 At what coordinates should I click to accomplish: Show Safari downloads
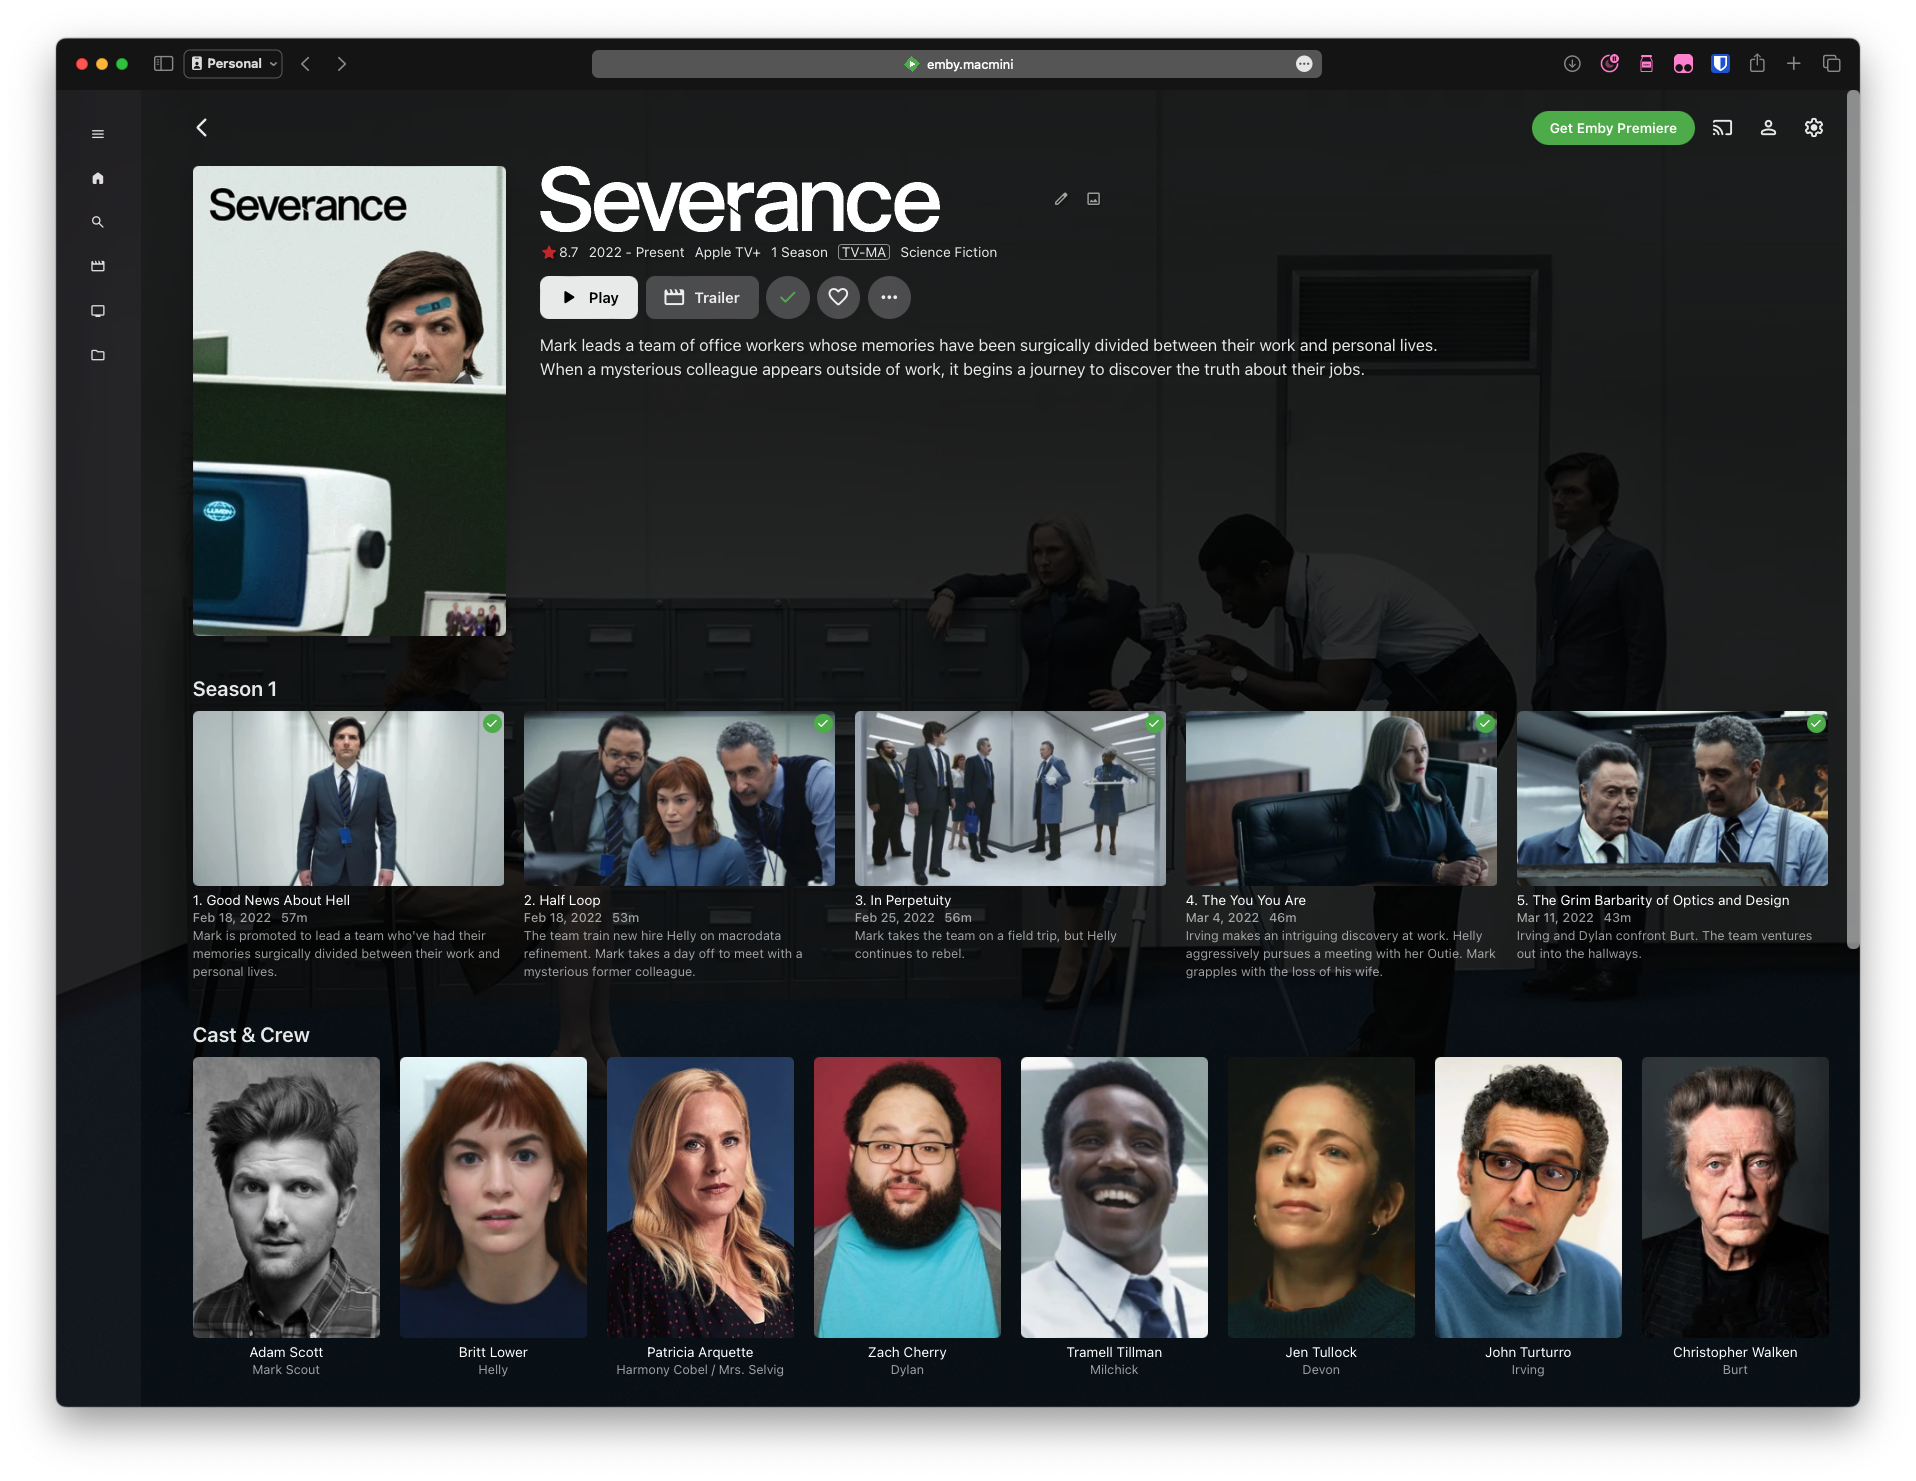pyautogui.click(x=1572, y=64)
